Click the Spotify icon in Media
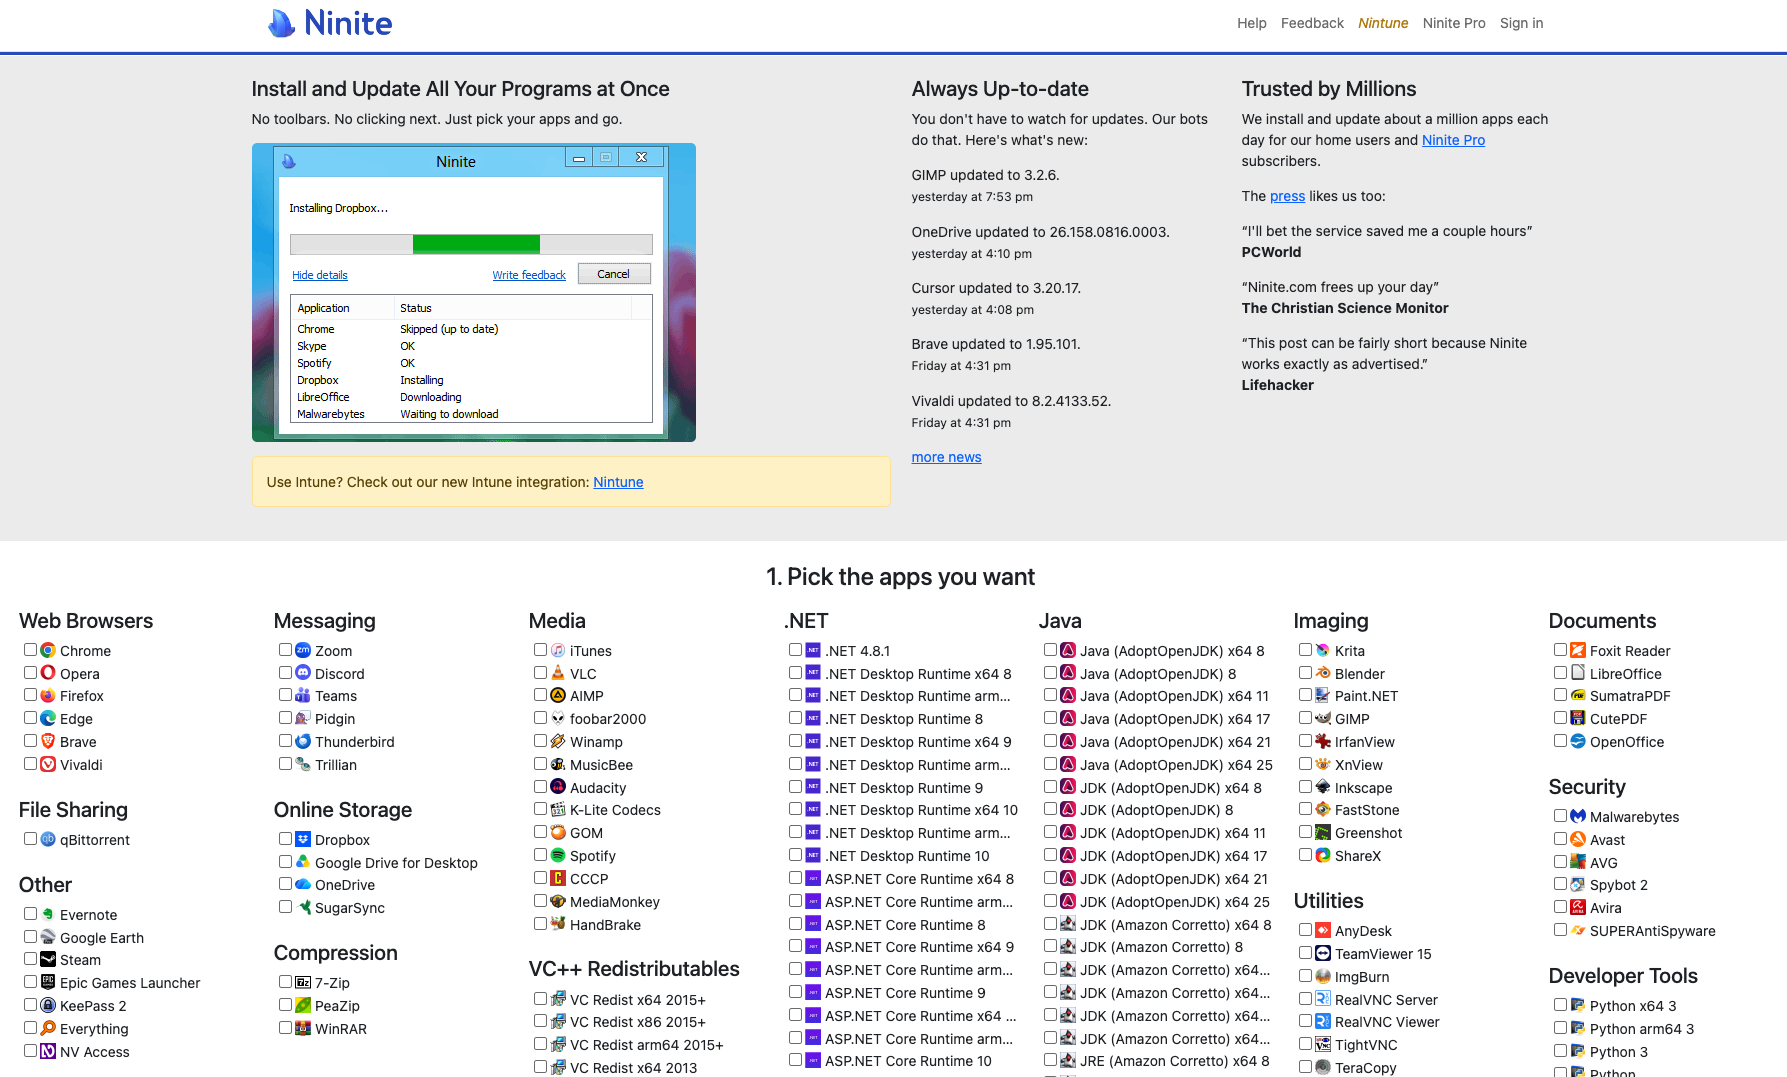 (x=558, y=855)
